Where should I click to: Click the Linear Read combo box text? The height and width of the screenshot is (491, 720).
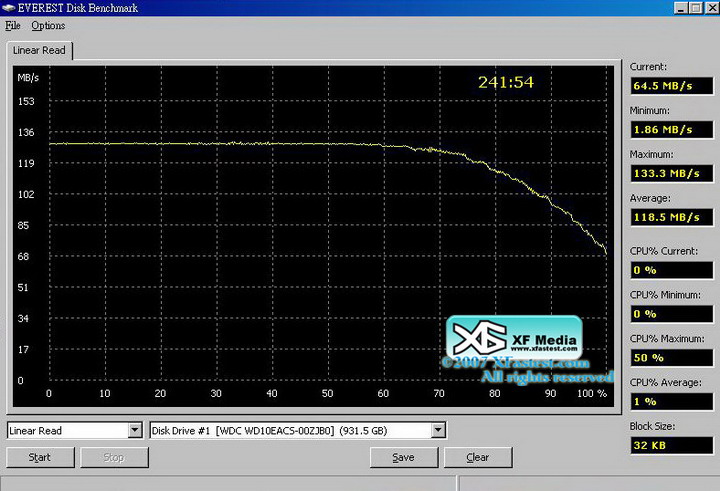pos(35,431)
